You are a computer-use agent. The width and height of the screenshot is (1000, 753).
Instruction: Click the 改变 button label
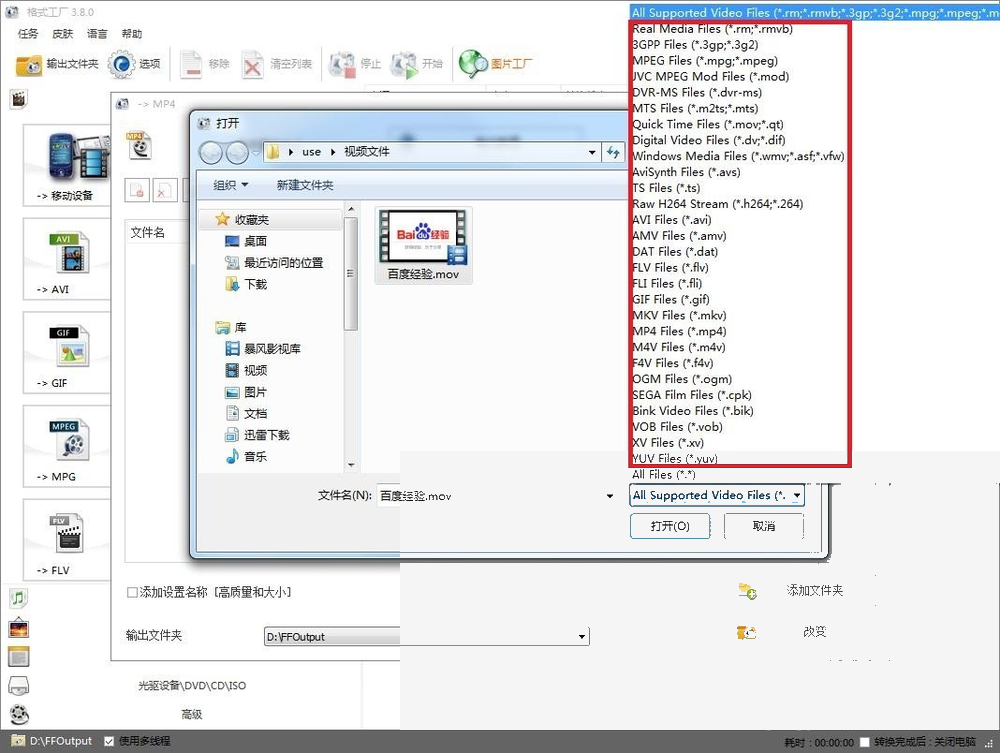(x=814, y=632)
